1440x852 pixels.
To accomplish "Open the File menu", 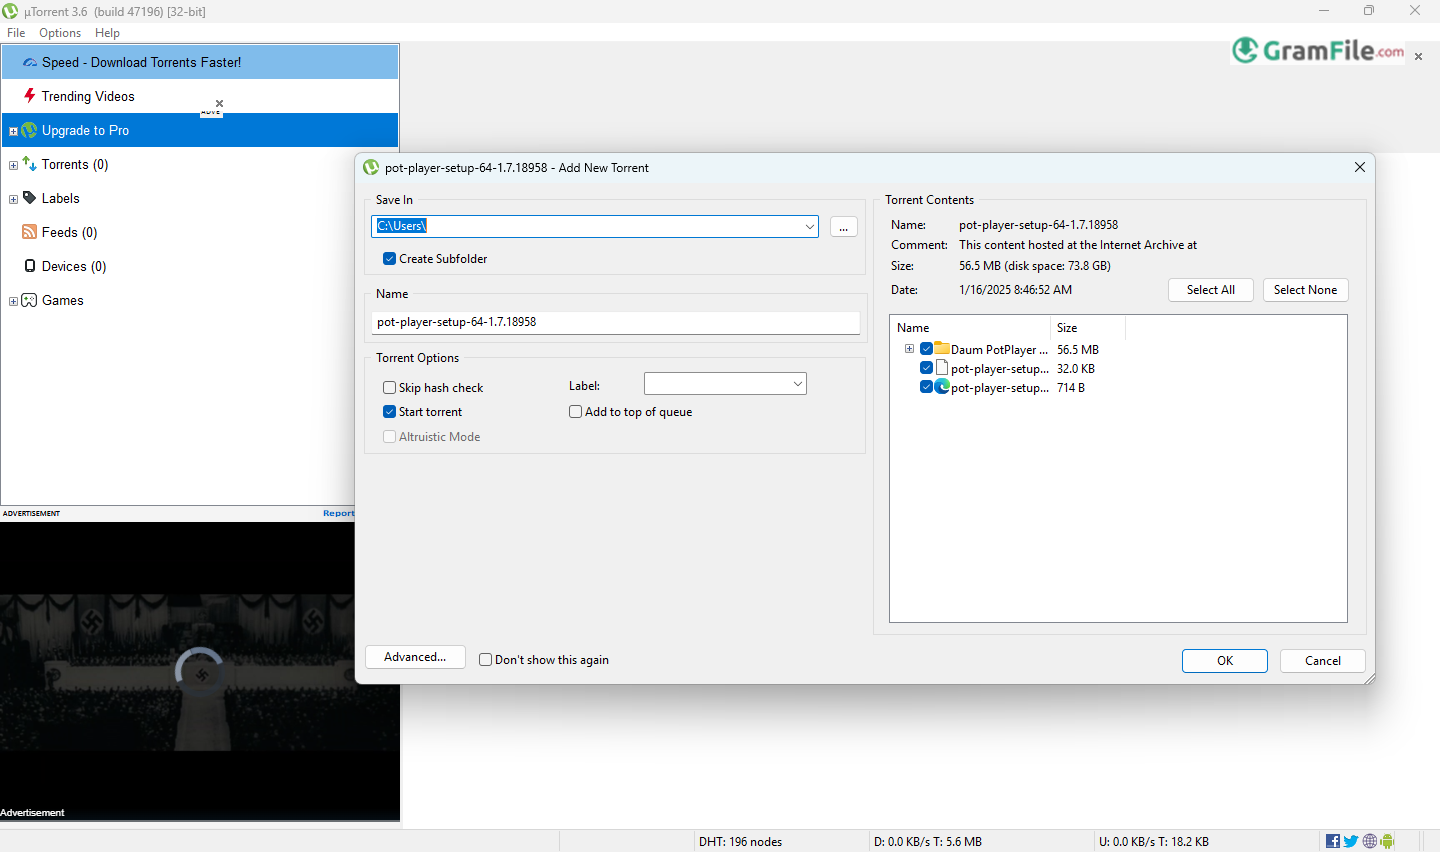I will [16, 33].
